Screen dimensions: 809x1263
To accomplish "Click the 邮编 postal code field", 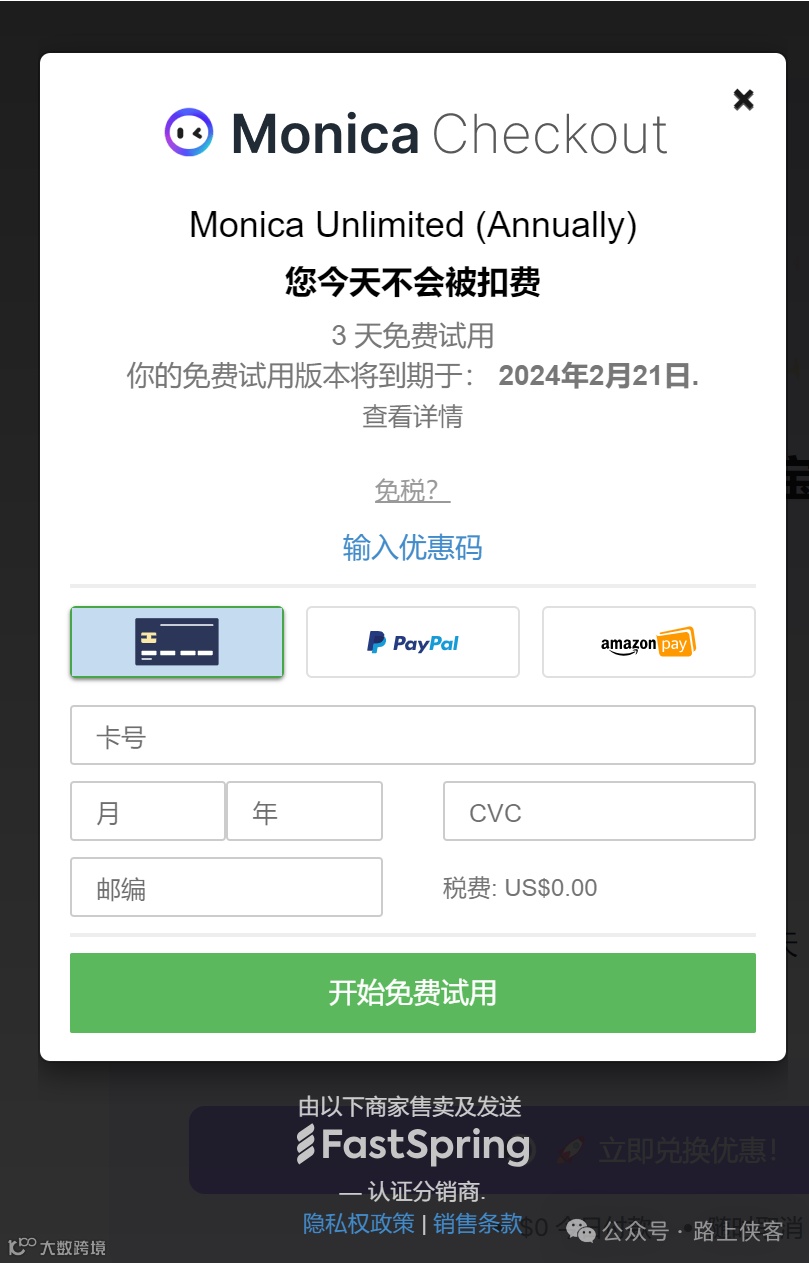I will (226, 887).
